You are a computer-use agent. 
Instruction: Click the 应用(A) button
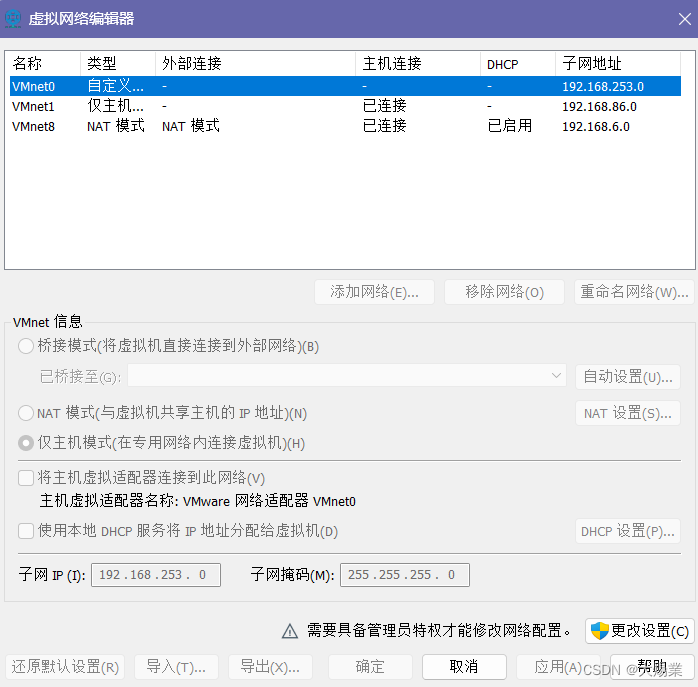click(558, 667)
